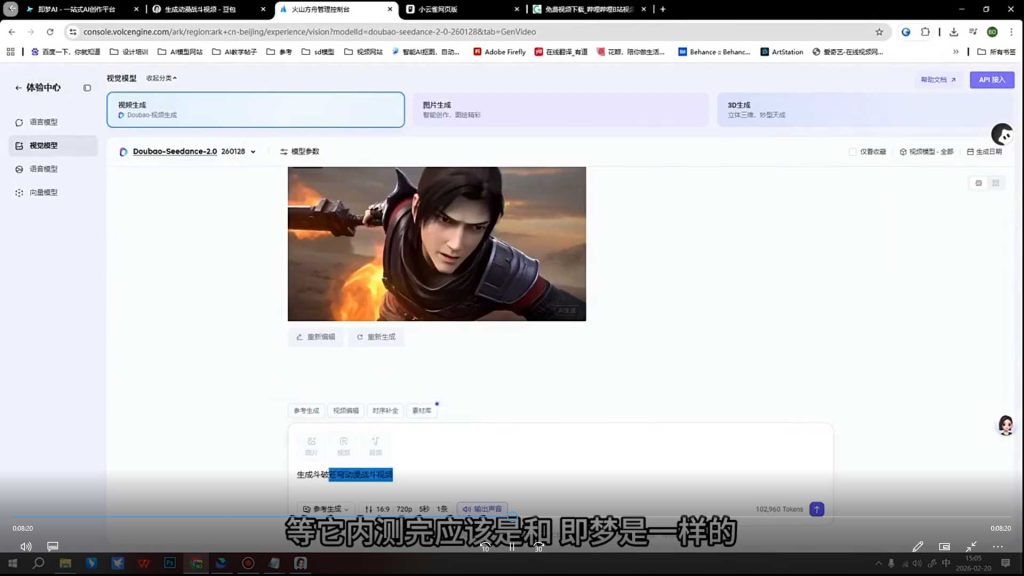The image size is (1024, 576).
Task: Open the Doubao-Seedance-2.0 model dropdown
Action: pyautogui.click(x=188, y=152)
